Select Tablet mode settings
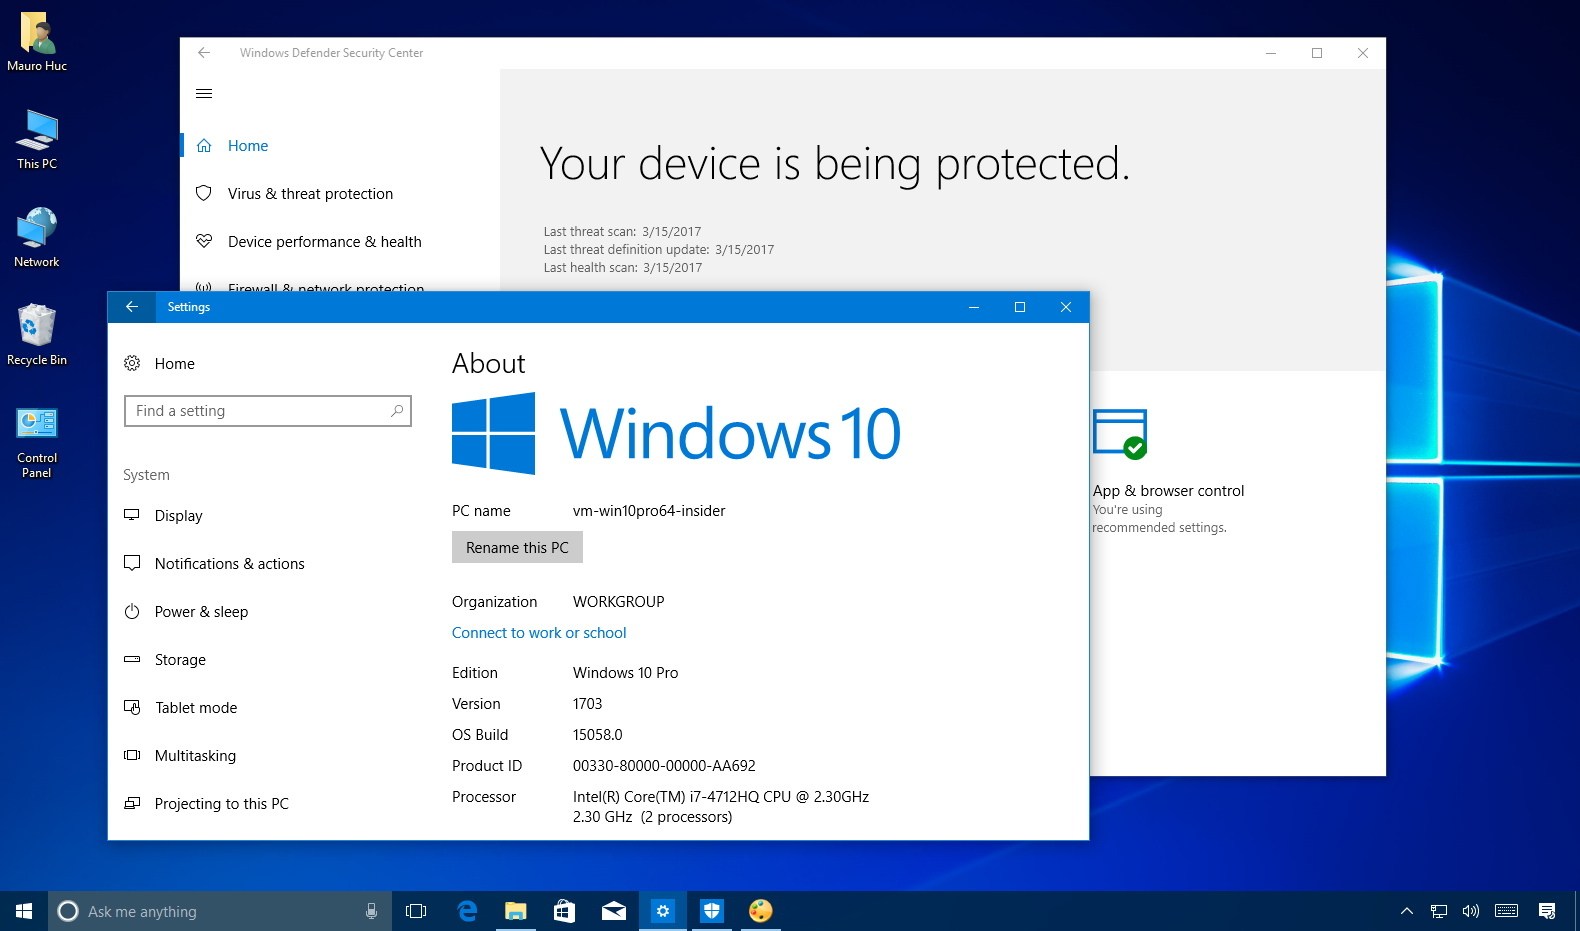The width and height of the screenshot is (1580, 931). point(196,708)
